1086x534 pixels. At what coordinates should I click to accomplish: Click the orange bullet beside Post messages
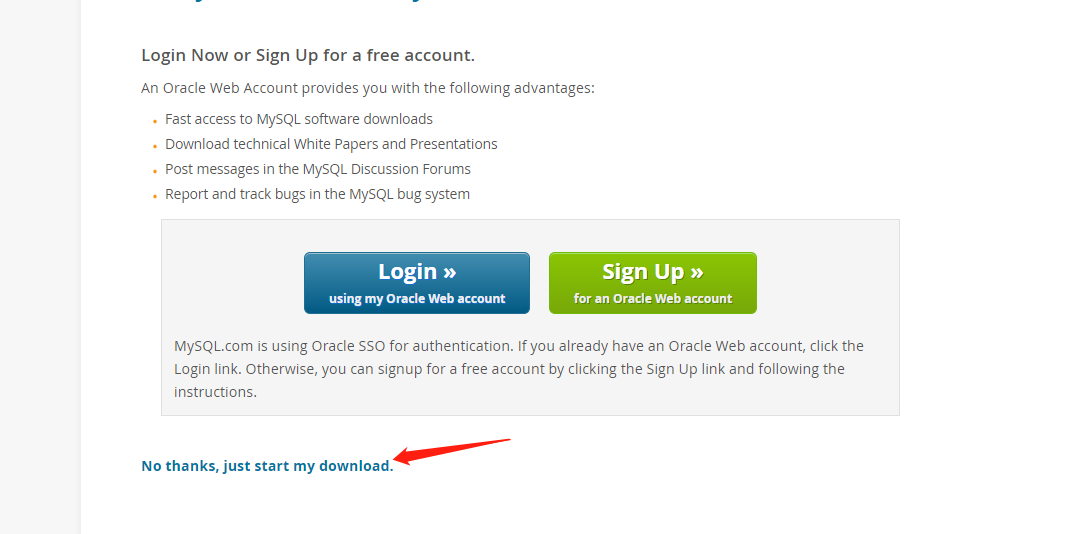click(155, 172)
